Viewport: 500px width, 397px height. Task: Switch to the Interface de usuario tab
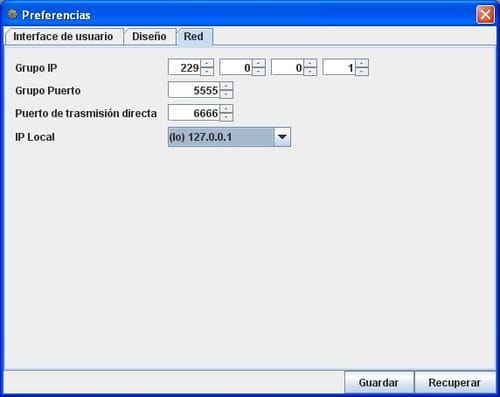click(x=63, y=36)
